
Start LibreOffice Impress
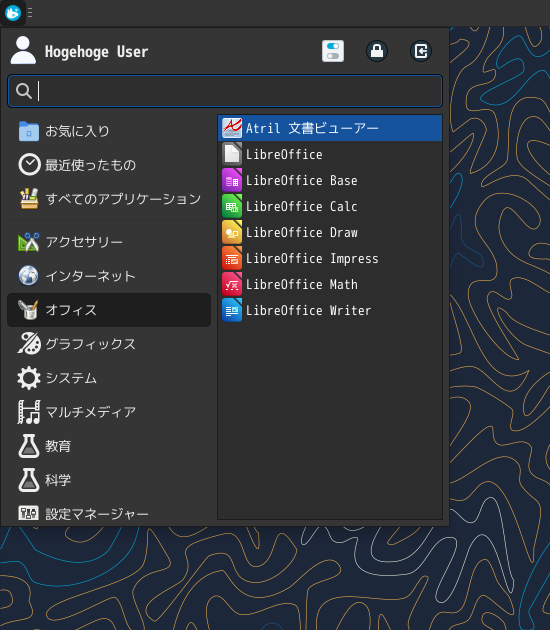(329, 258)
